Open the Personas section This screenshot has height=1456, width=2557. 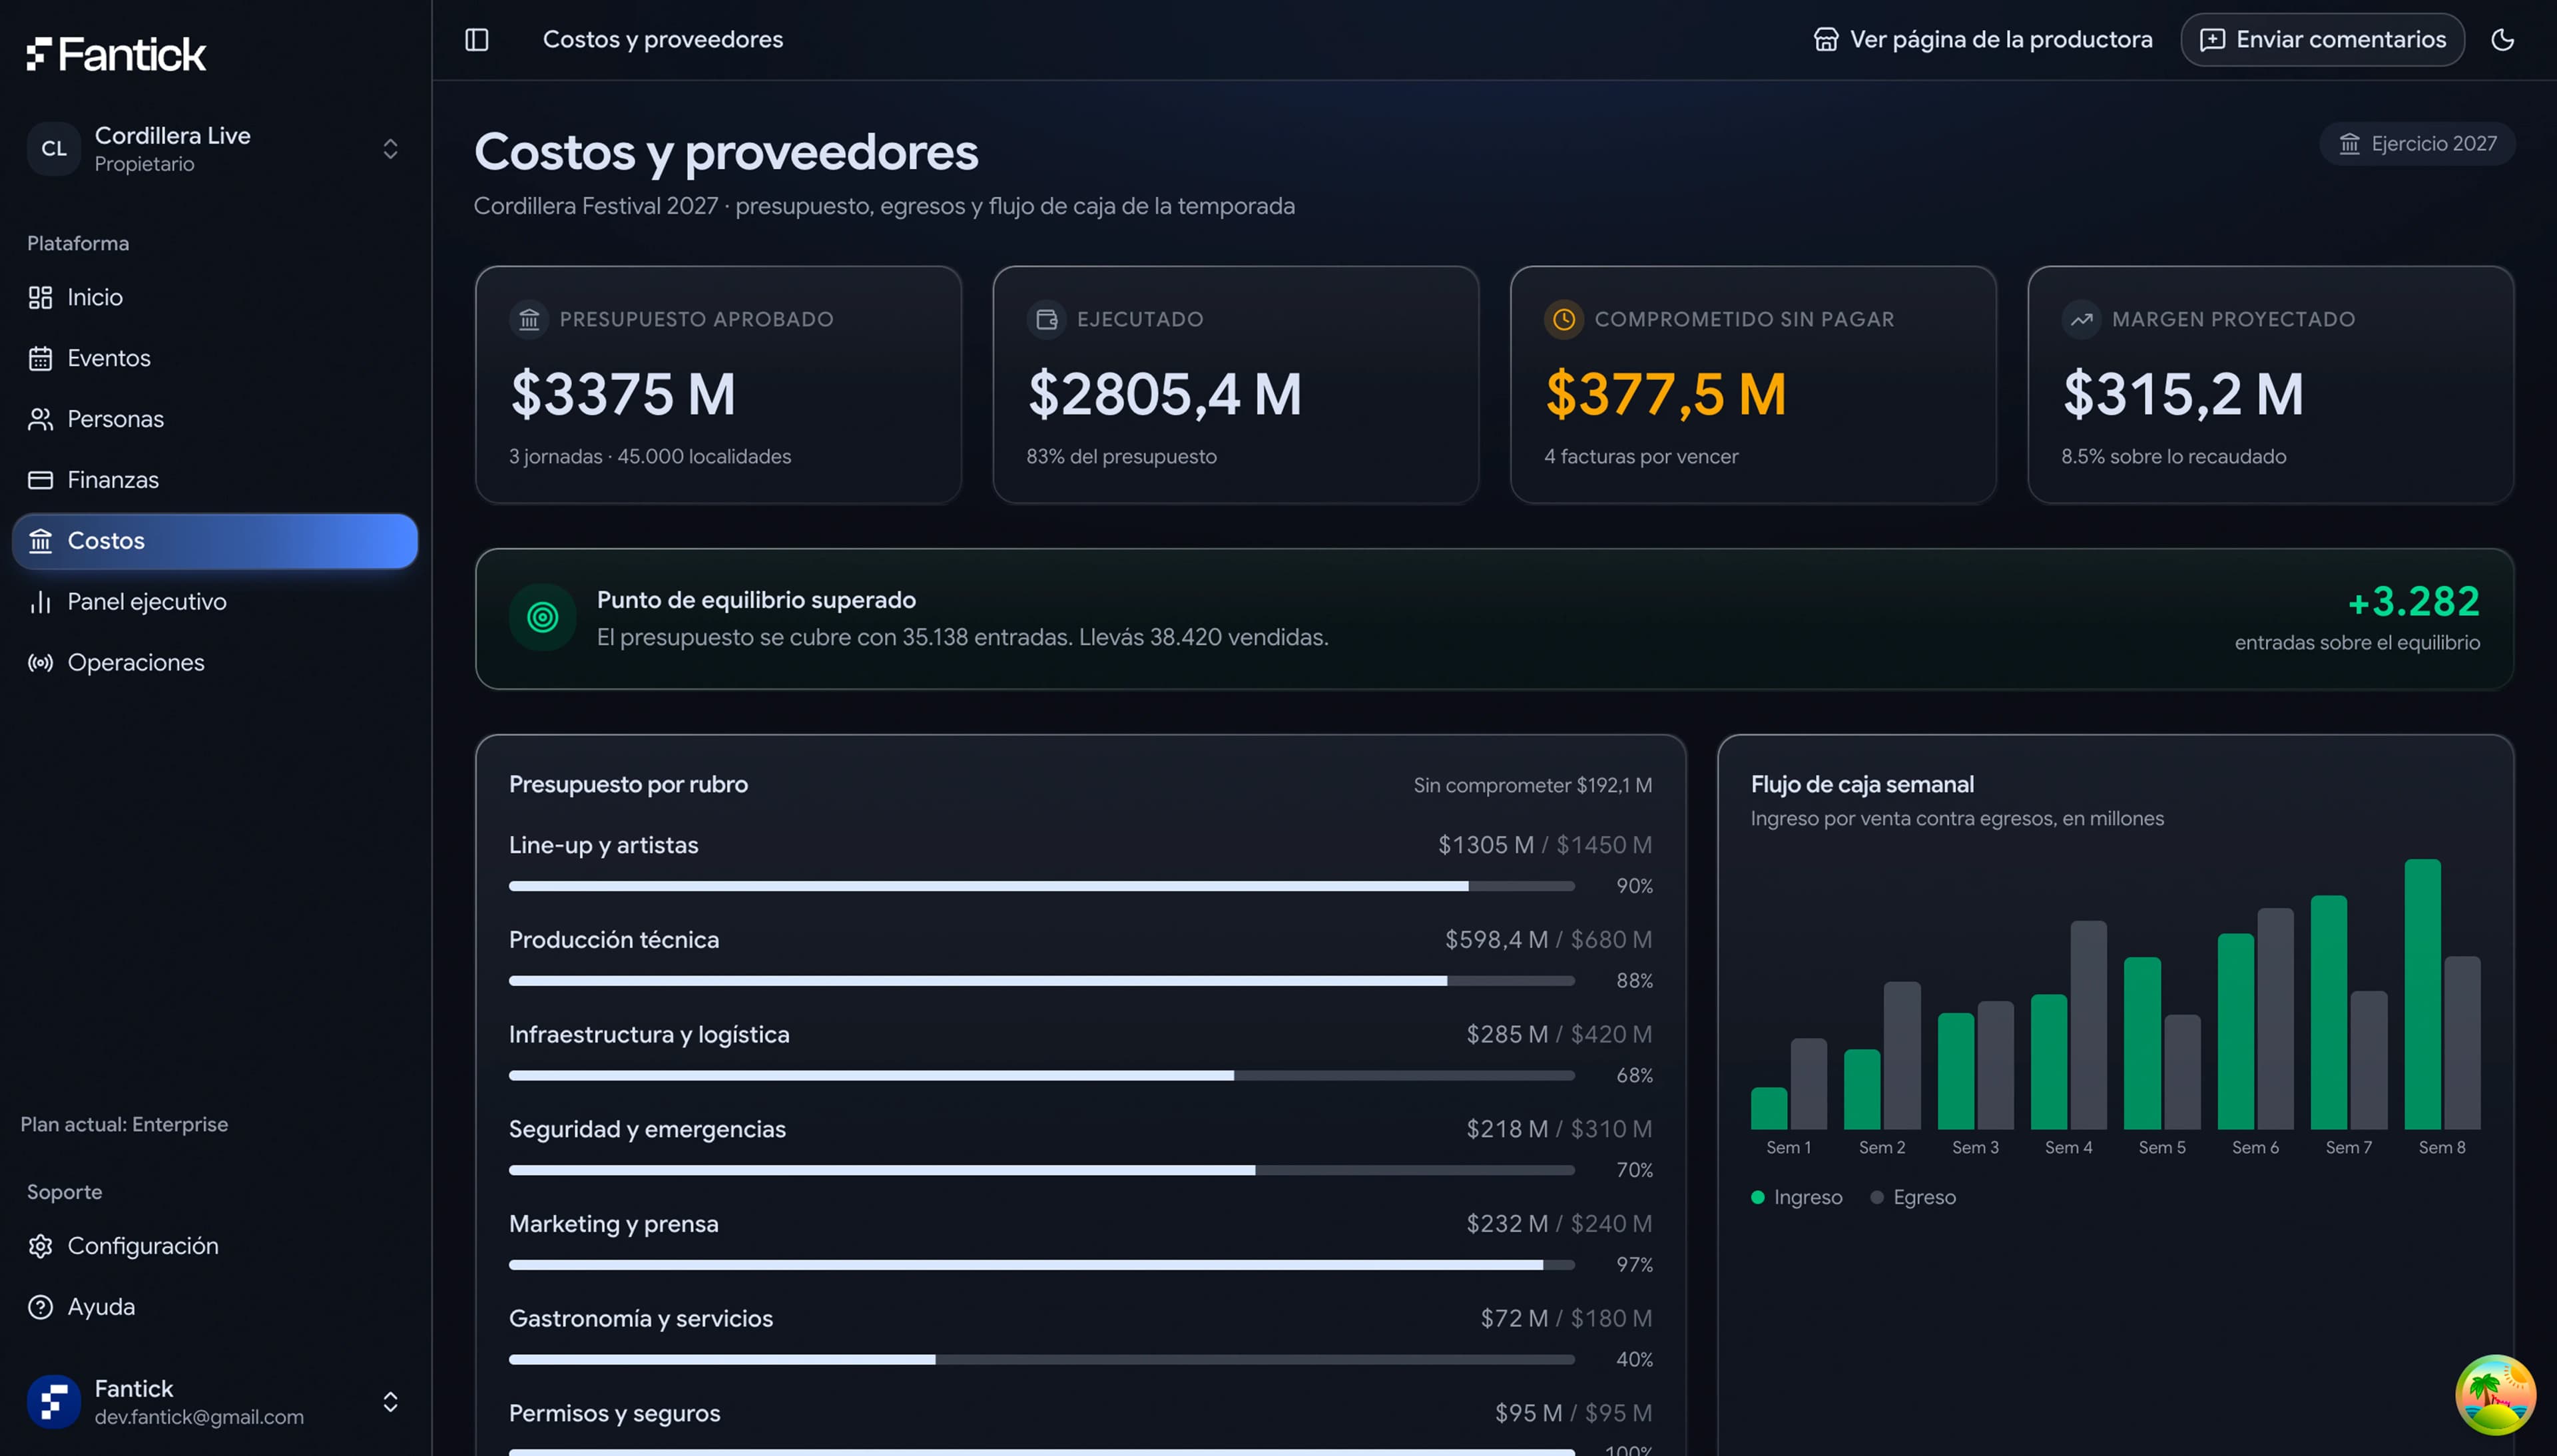point(215,419)
